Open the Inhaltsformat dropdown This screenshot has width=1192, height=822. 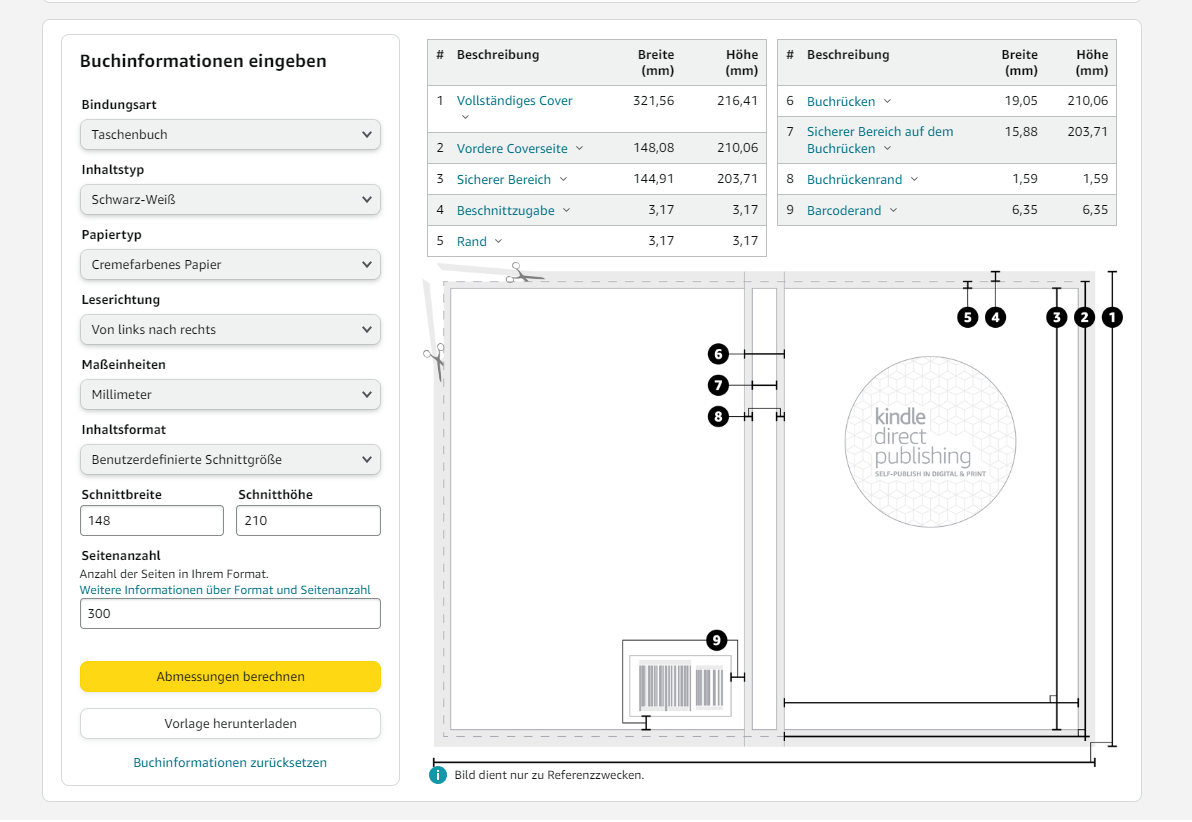tap(230, 460)
